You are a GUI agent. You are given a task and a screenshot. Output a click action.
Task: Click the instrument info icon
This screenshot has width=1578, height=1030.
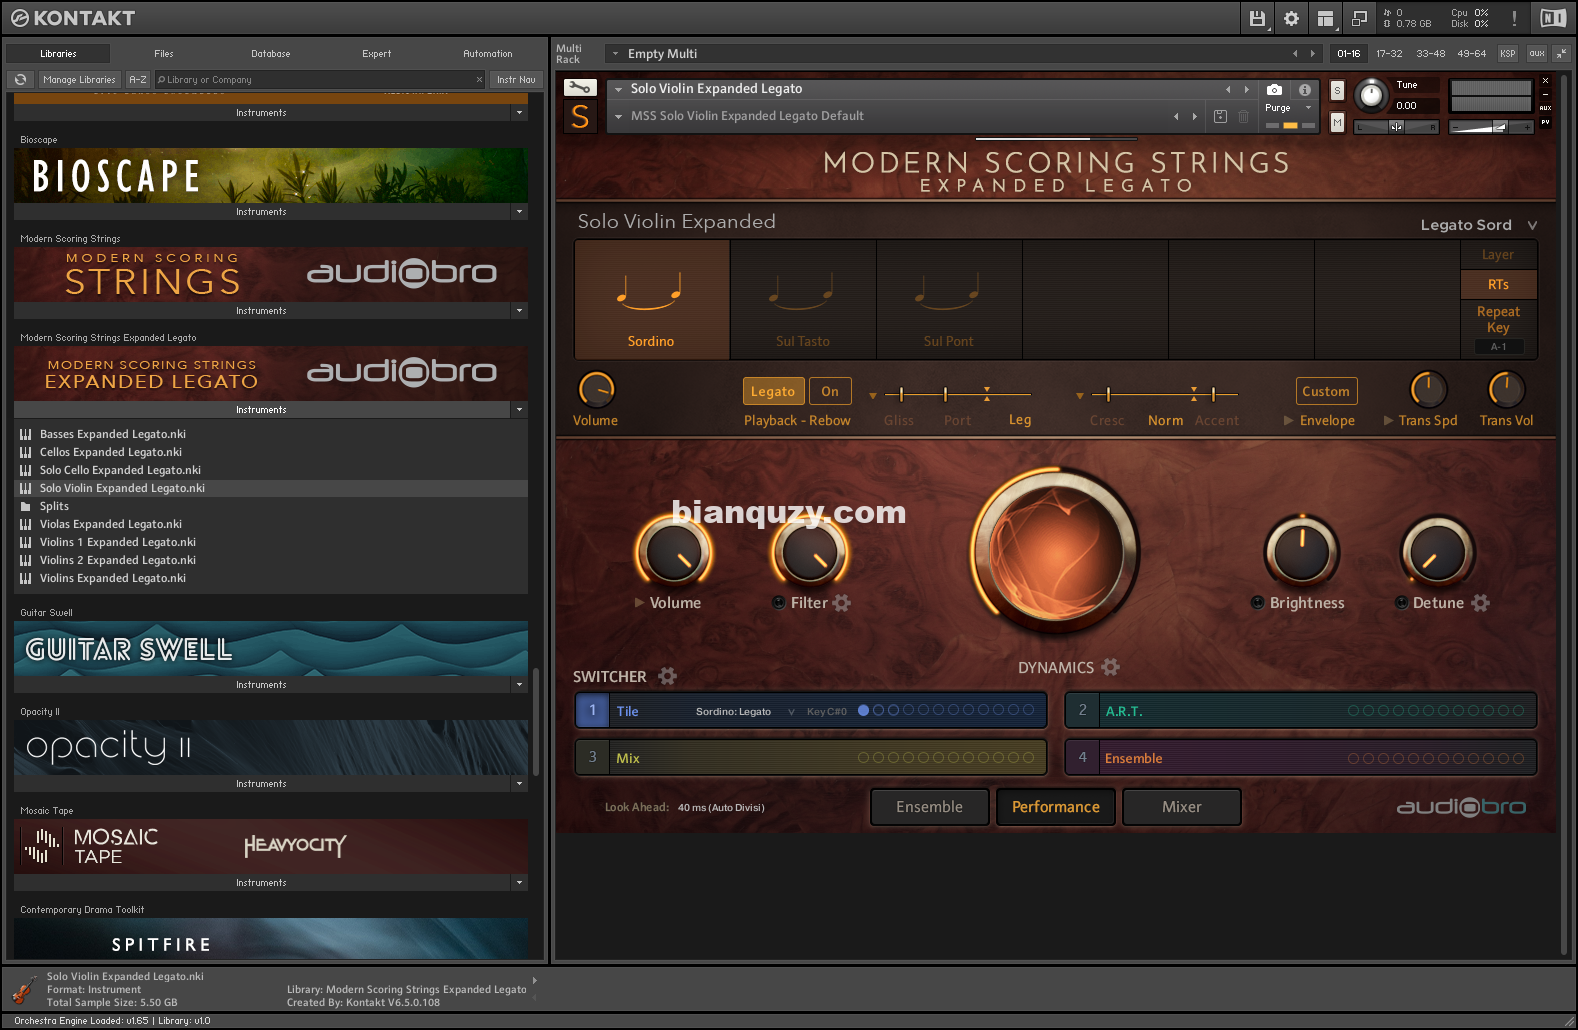1304,89
